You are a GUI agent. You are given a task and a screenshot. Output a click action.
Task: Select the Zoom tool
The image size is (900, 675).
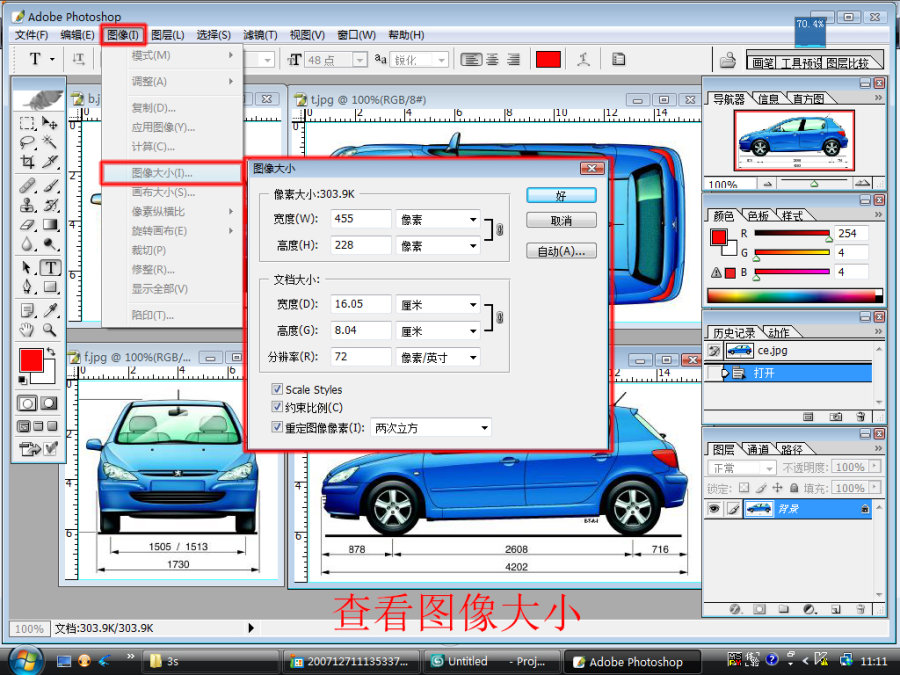[50, 329]
